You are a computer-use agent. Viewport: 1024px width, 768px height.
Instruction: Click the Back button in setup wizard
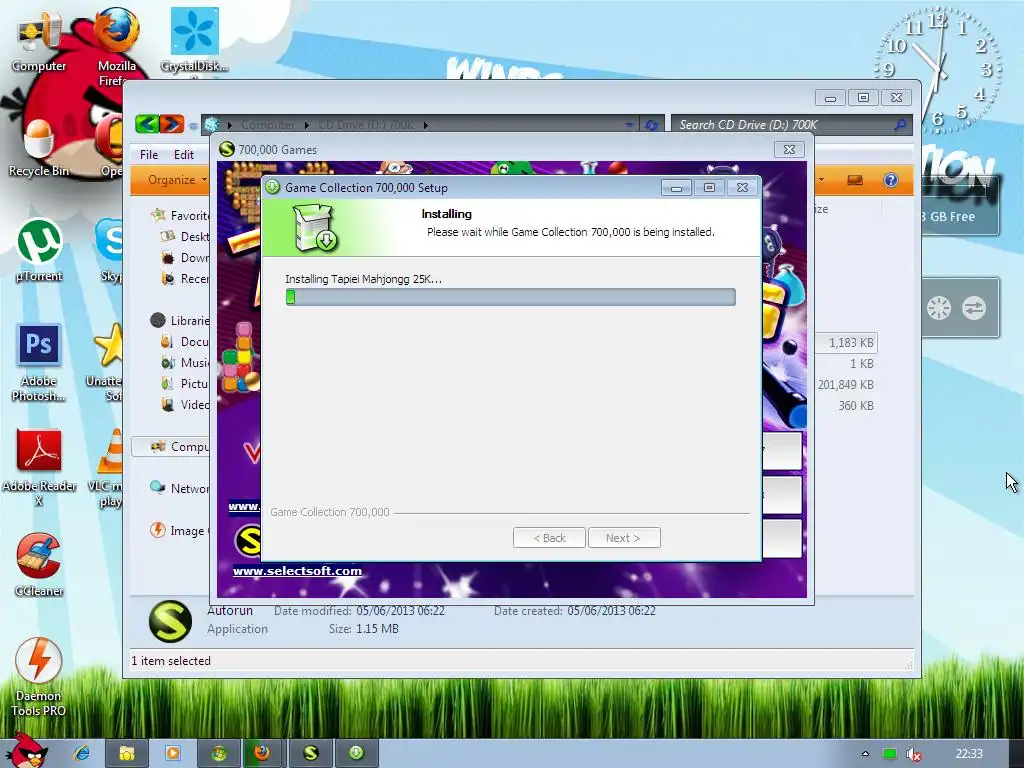coord(549,537)
